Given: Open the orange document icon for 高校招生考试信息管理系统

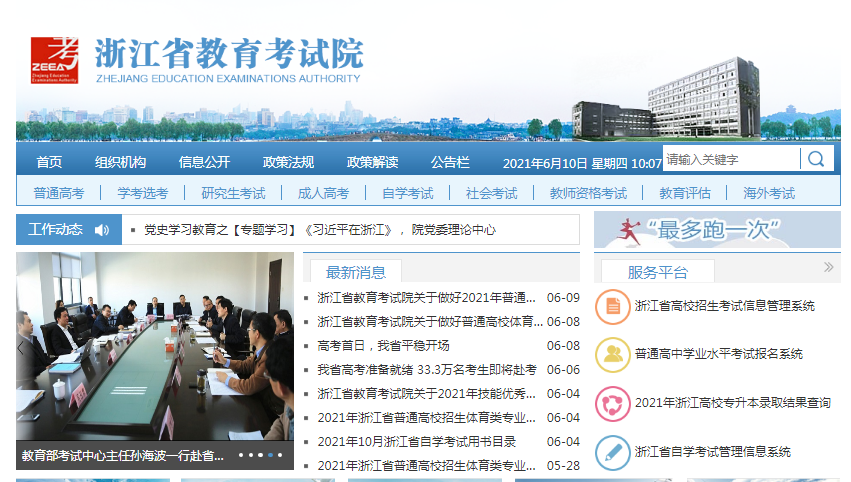Looking at the screenshot, I should (612, 307).
